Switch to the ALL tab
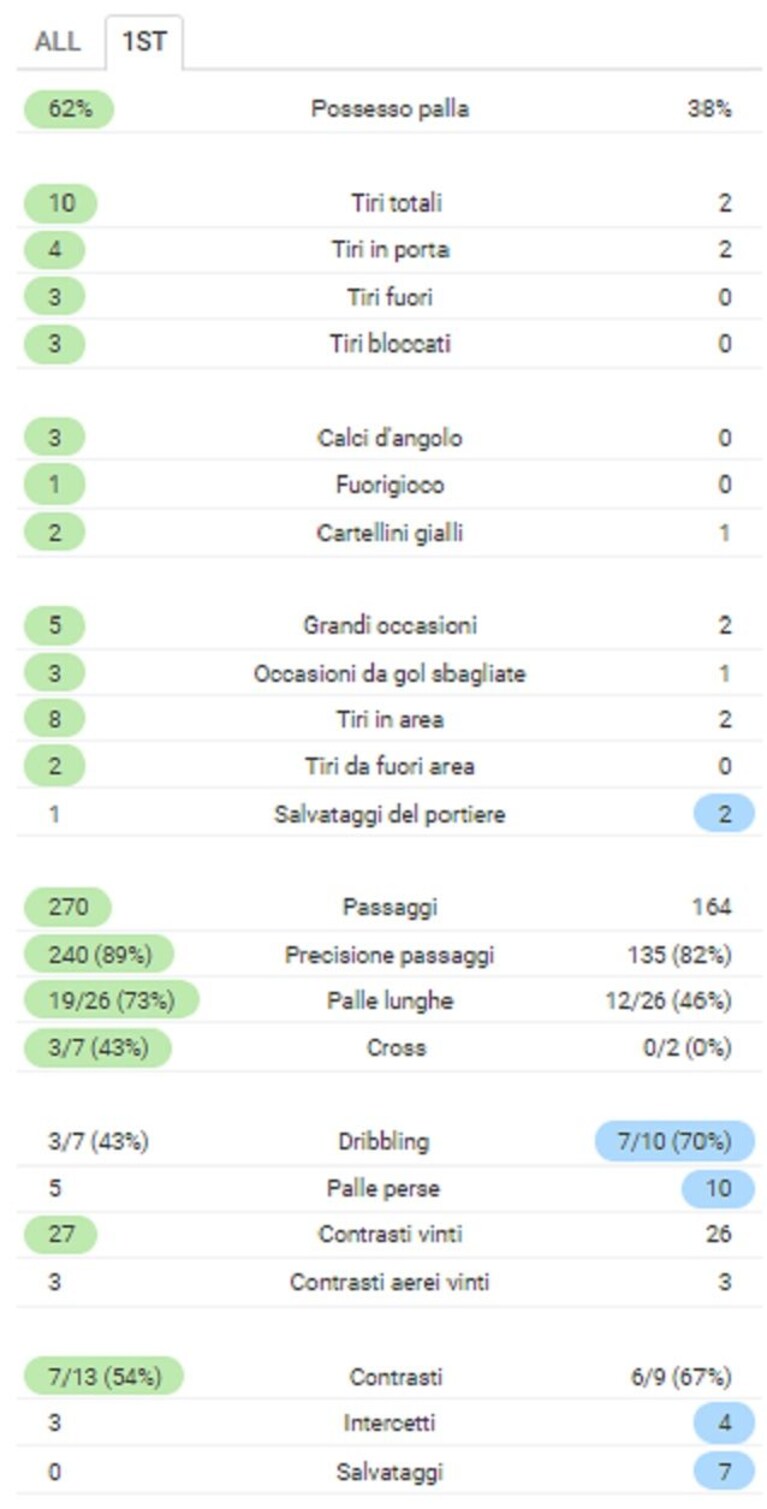 coord(58,43)
